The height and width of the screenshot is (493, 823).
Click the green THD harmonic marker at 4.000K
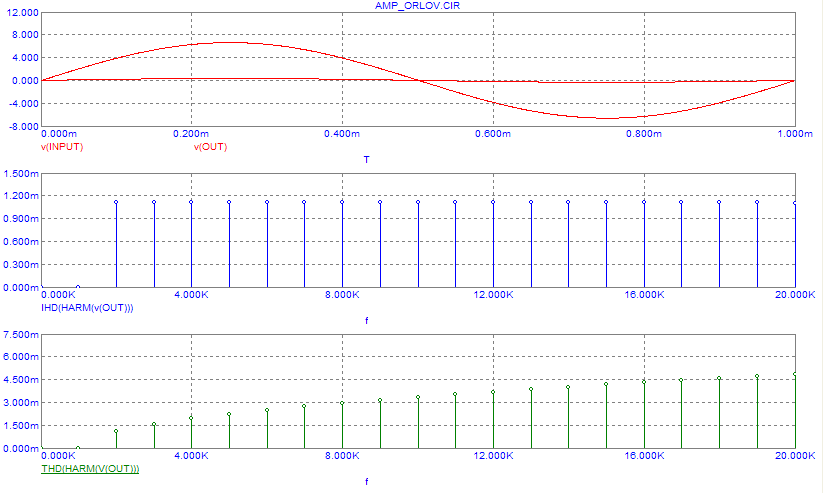click(x=191, y=418)
